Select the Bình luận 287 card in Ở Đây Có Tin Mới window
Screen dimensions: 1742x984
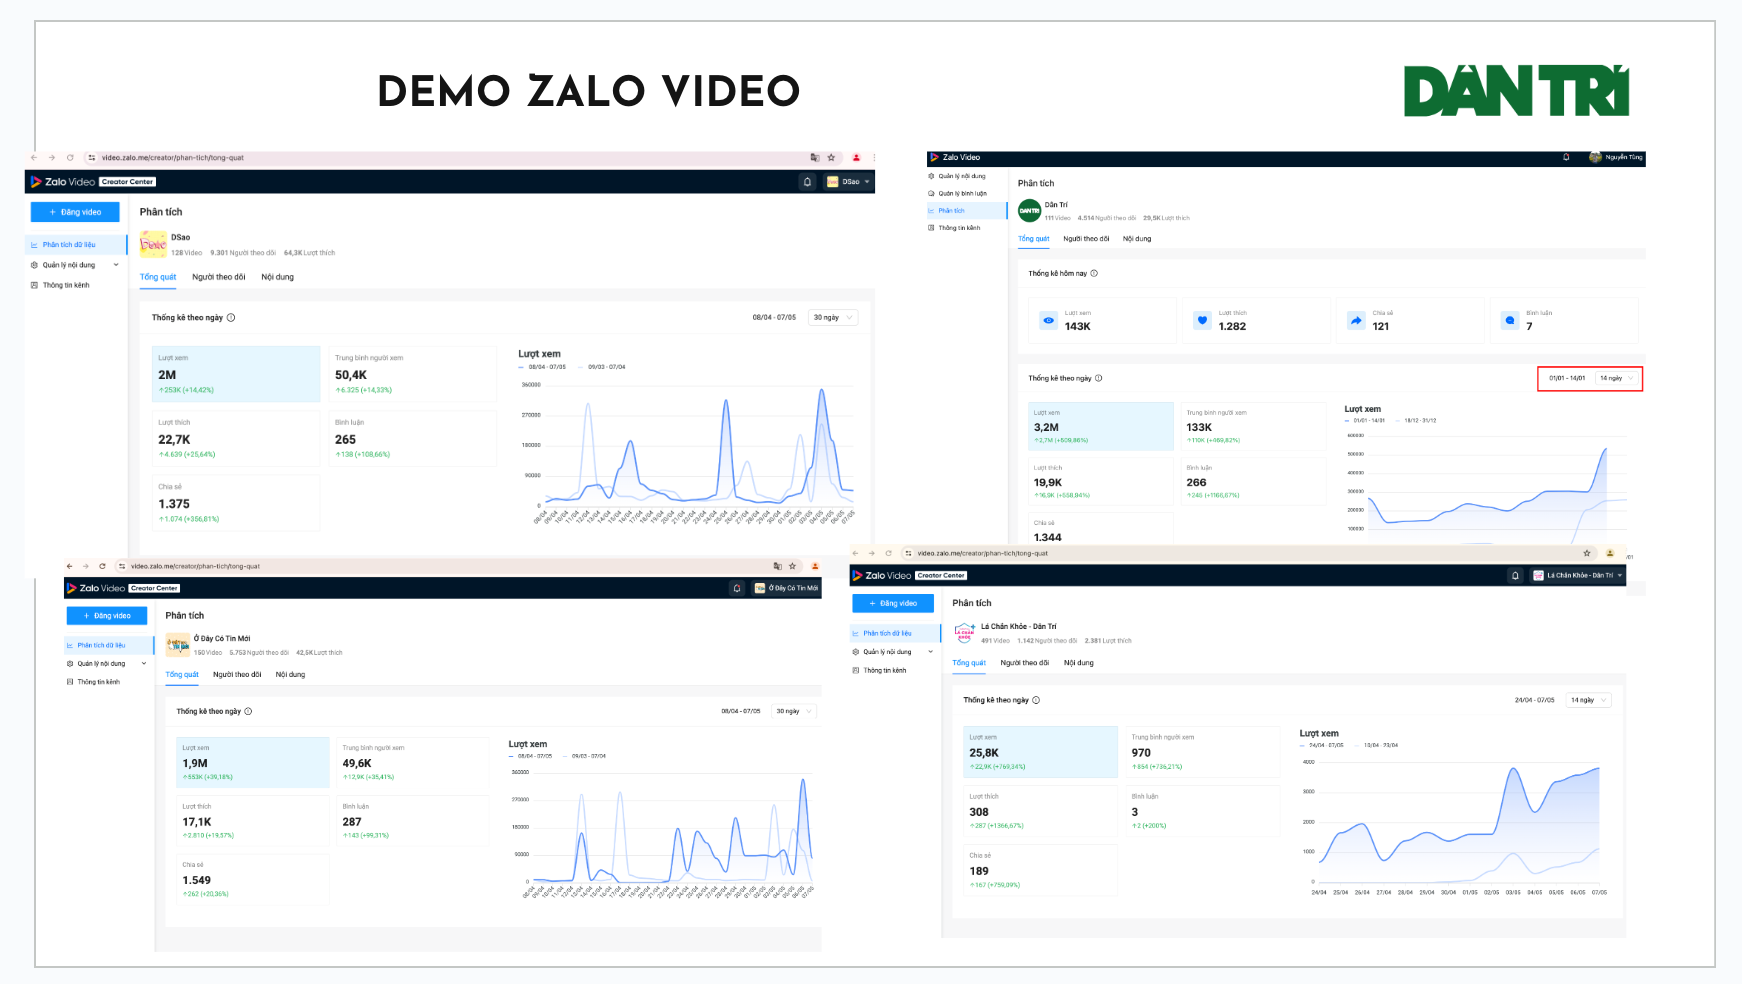point(411,821)
